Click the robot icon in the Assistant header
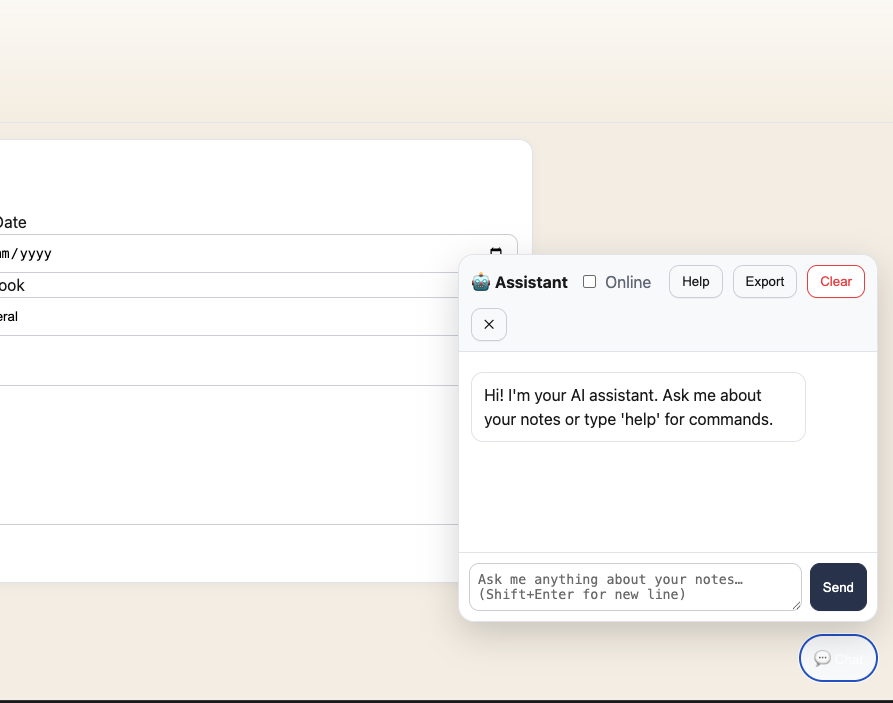The width and height of the screenshot is (893, 703). coord(479,282)
